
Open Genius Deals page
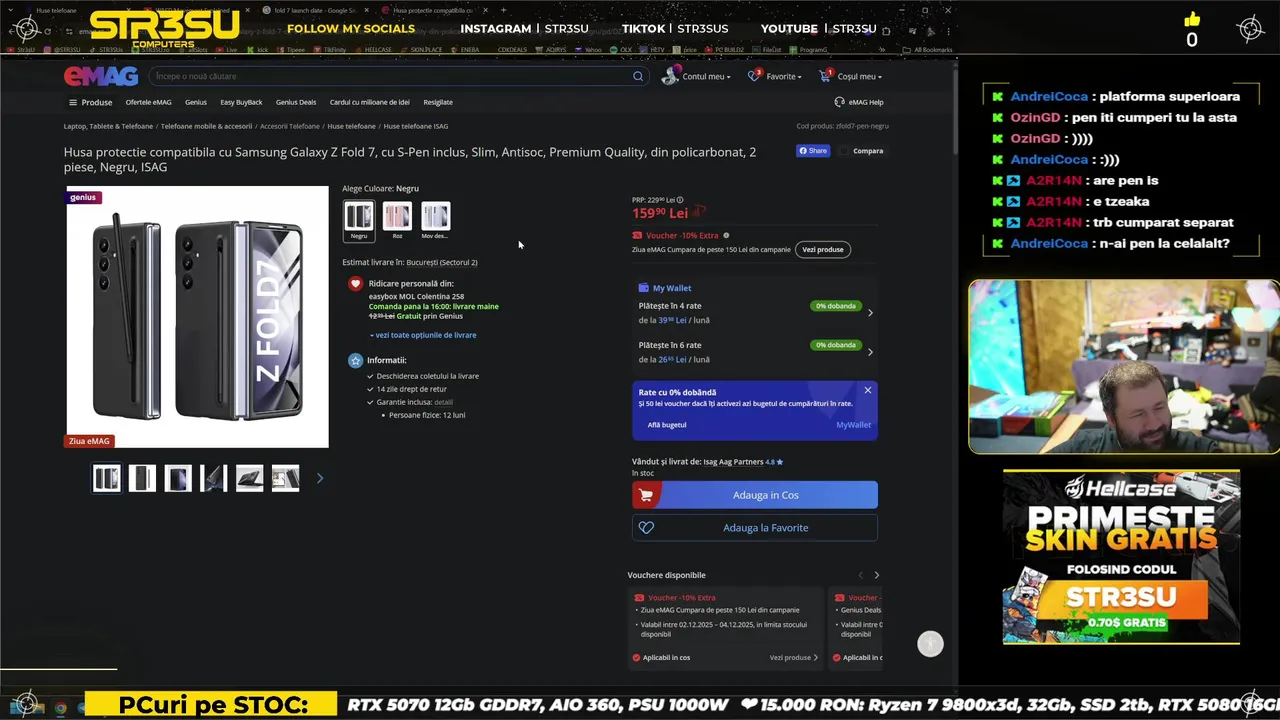[x=296, y=102]
